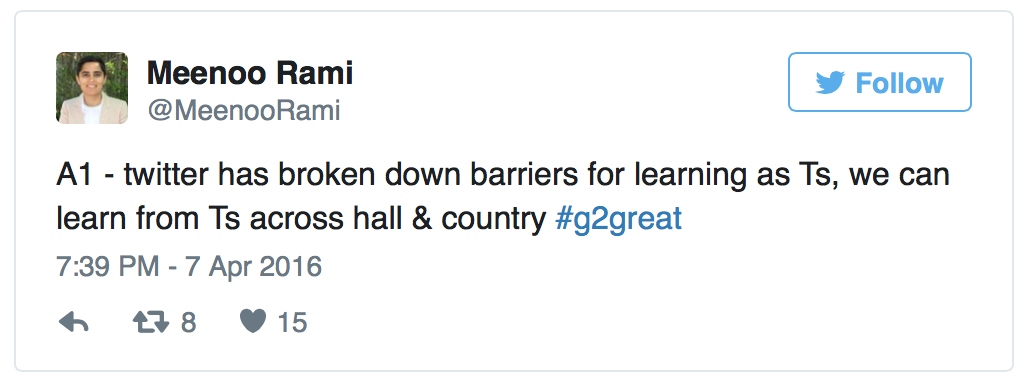Screen dimensions: 1030x390
Task: Retweet this tweet using the retweet icon
Action: 150,322
